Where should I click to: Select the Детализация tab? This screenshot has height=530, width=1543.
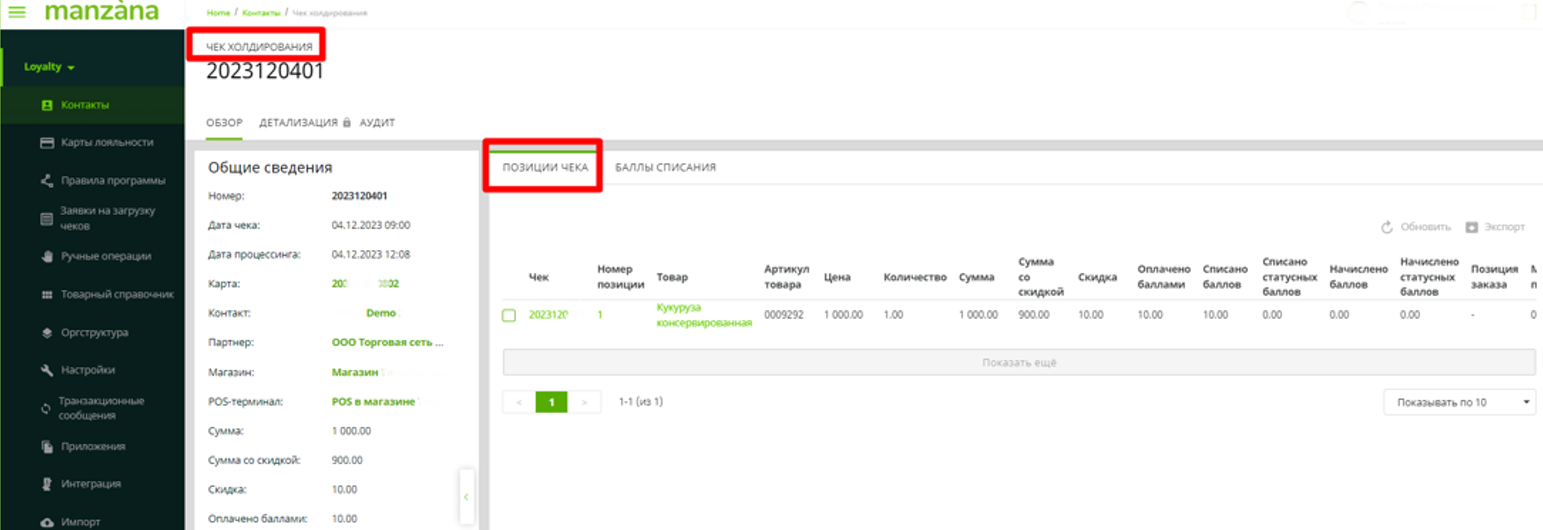pos(298,123)
